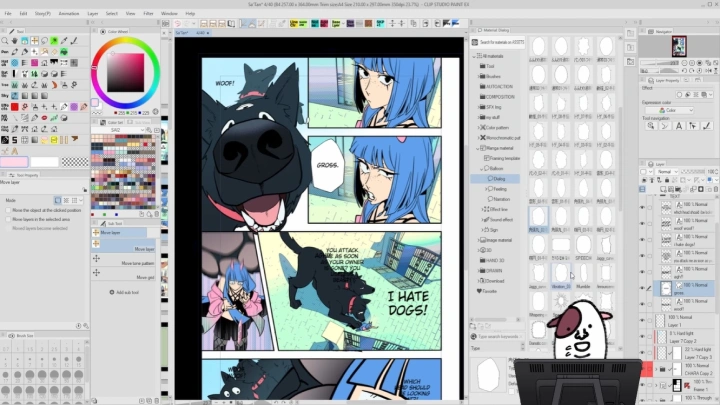Select the pink square tool icon
This screenshot has height=405, width=720.
coord(34,62)
